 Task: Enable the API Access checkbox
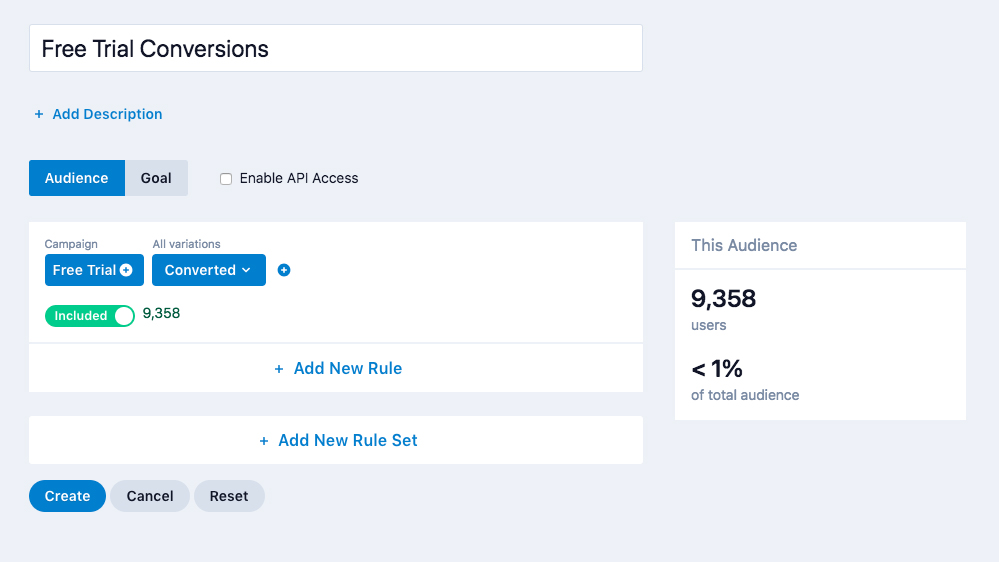tap(226, 179)
